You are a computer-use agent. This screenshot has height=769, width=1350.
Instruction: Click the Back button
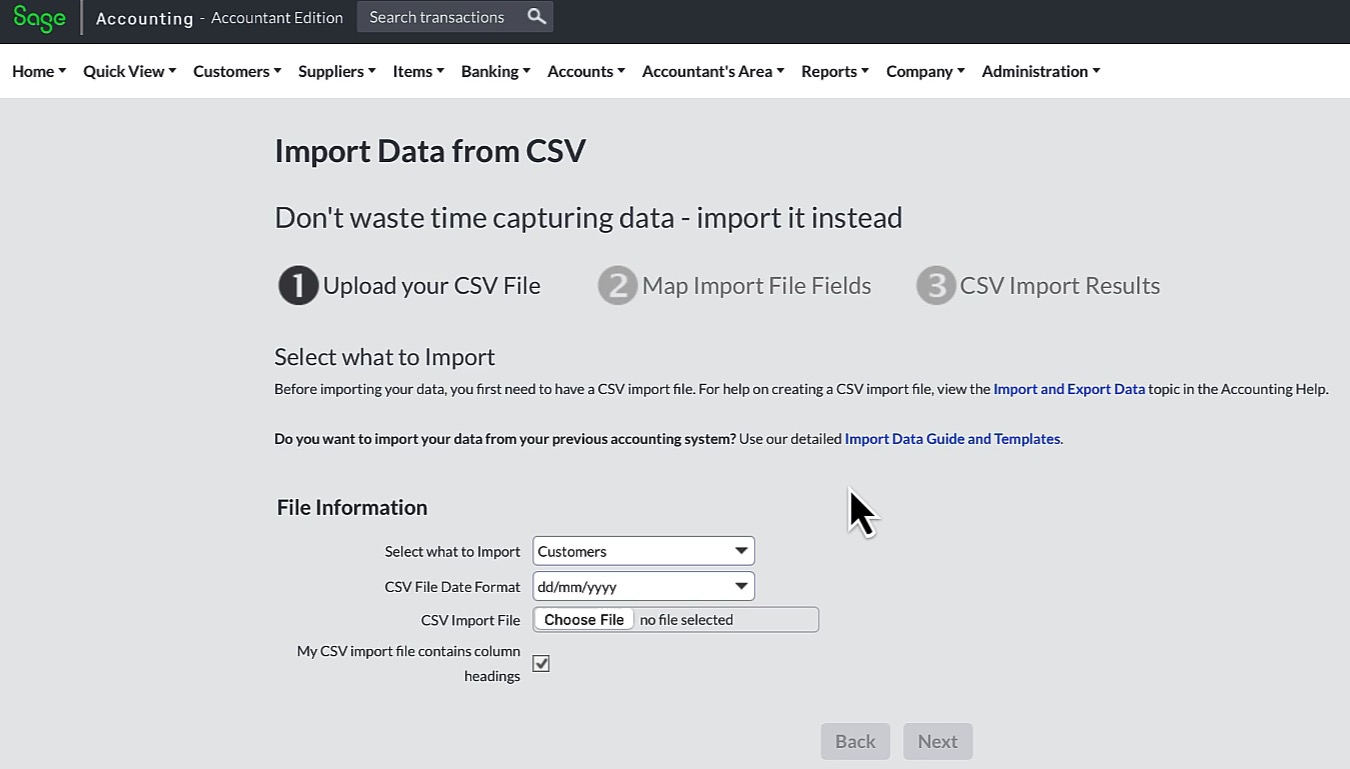pos(855,741)
